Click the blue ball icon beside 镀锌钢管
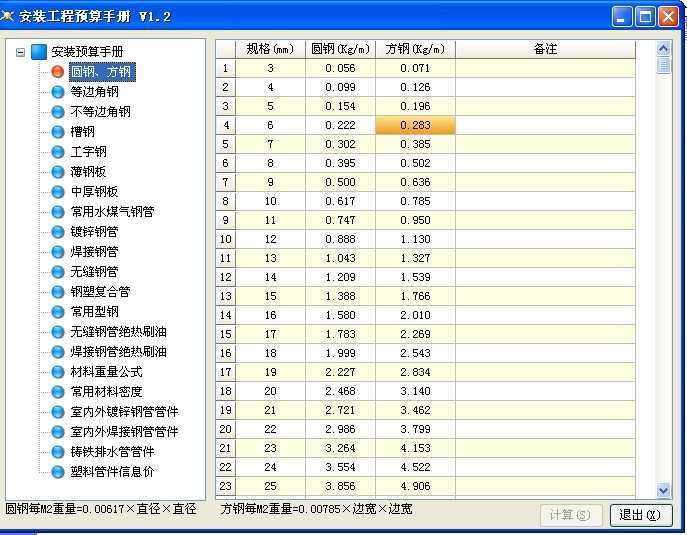Viewport: 687px width, 535px height. point(57,232)
